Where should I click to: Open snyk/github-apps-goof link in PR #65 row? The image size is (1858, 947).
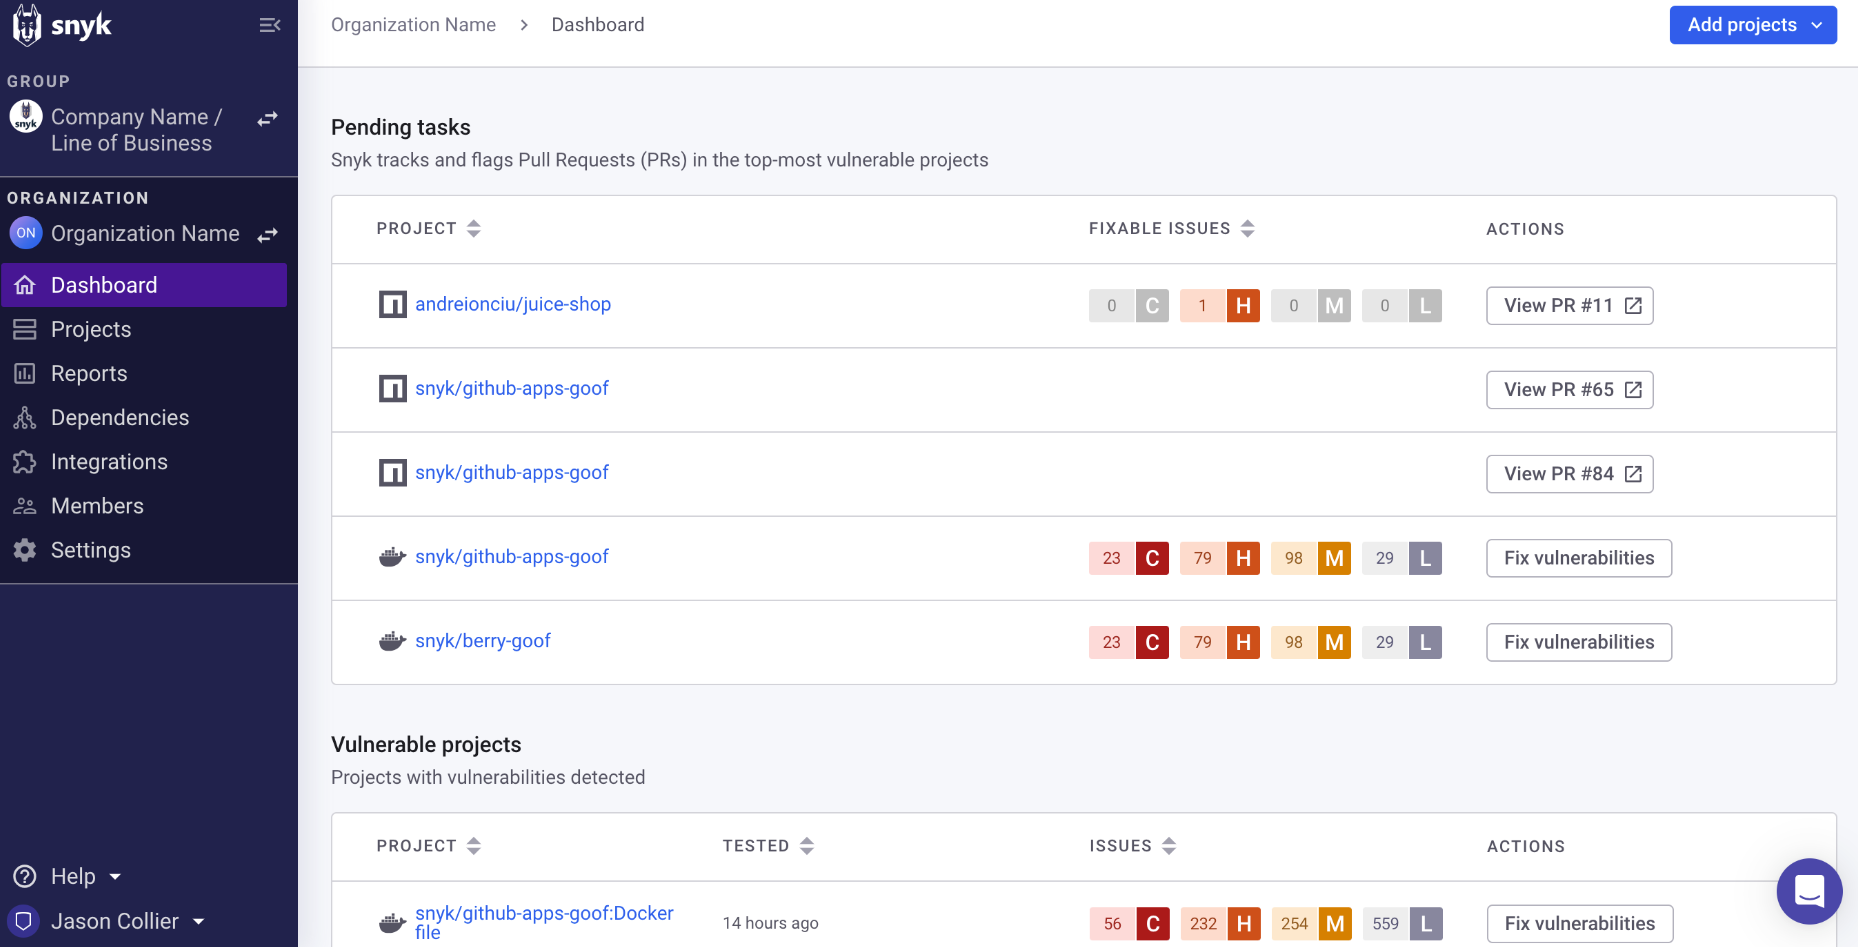point(511,388)
